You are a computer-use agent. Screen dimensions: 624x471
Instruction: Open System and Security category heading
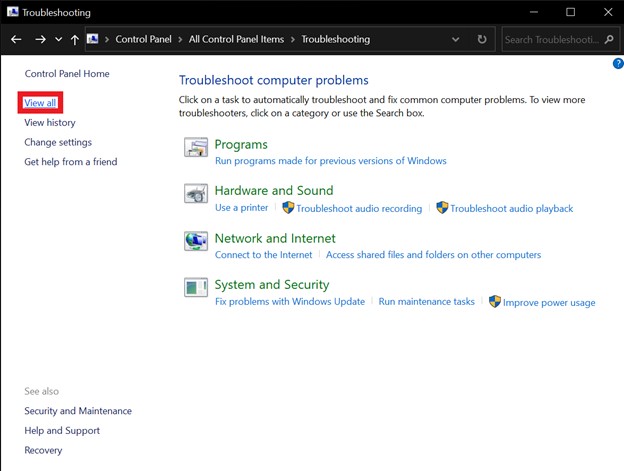point(272,285)
